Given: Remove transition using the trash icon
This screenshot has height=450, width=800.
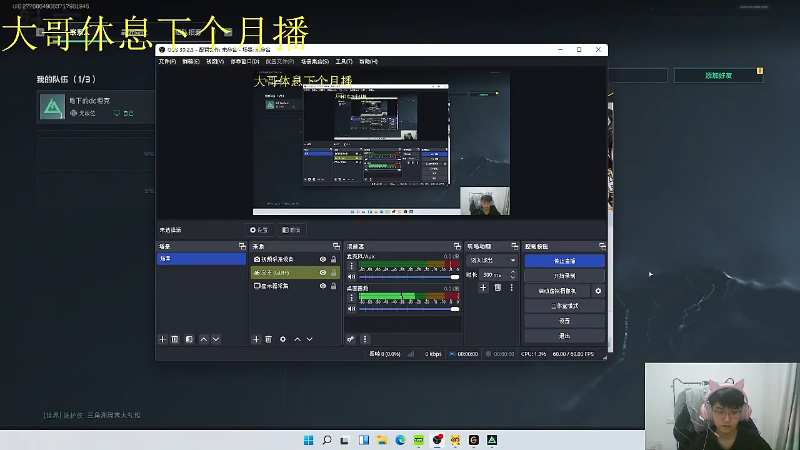Looking at the screenshot, I should pyautogui.click(x=497, y=288).
